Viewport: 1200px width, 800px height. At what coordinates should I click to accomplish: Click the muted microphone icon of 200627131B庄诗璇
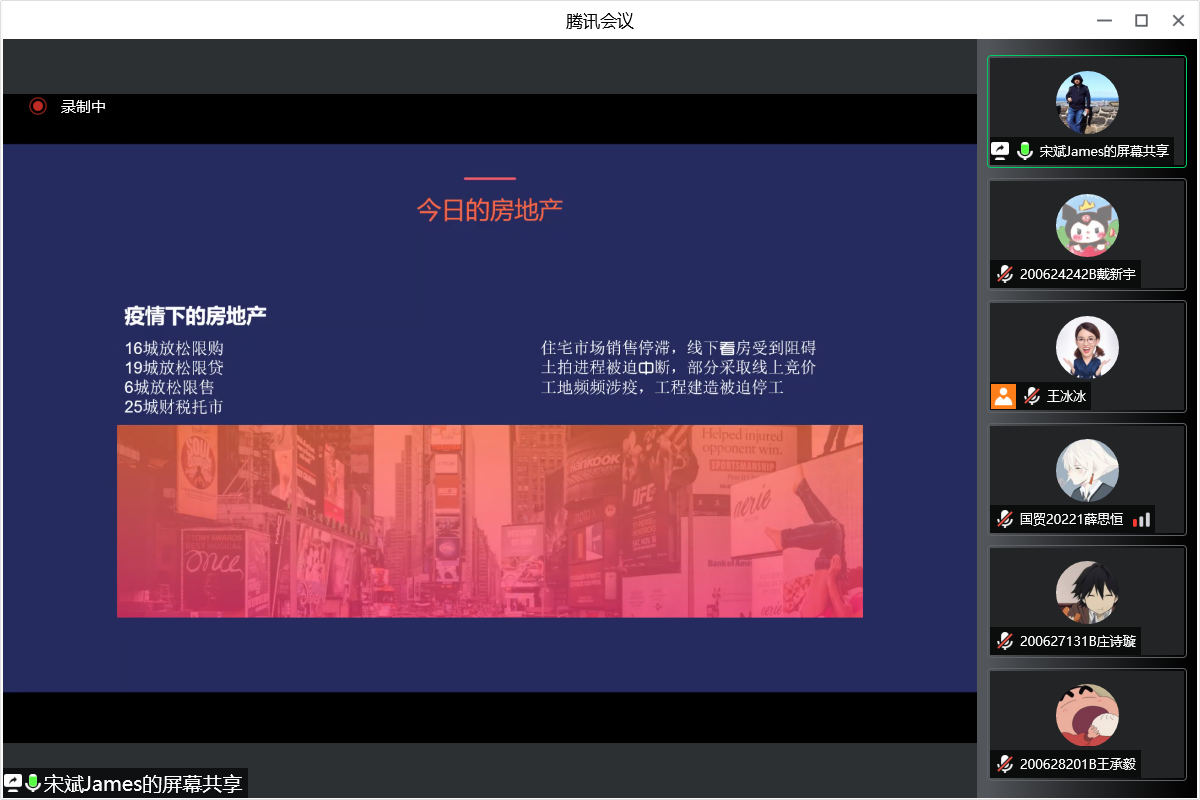1005,642
